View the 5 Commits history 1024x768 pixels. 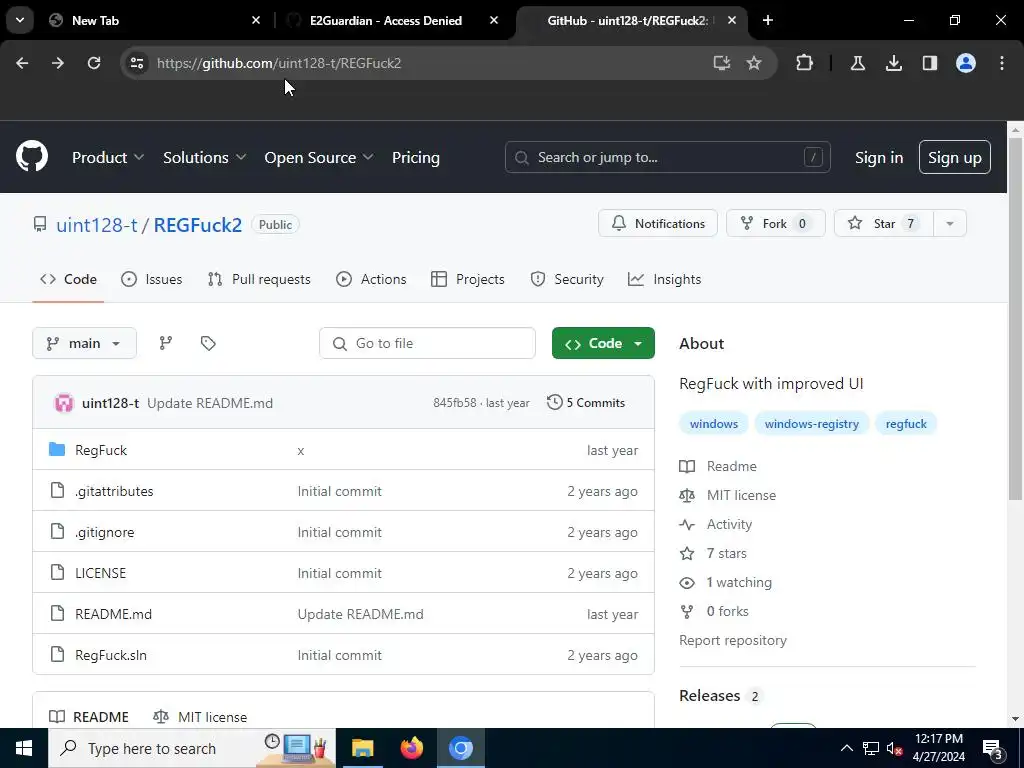[586, 402]
